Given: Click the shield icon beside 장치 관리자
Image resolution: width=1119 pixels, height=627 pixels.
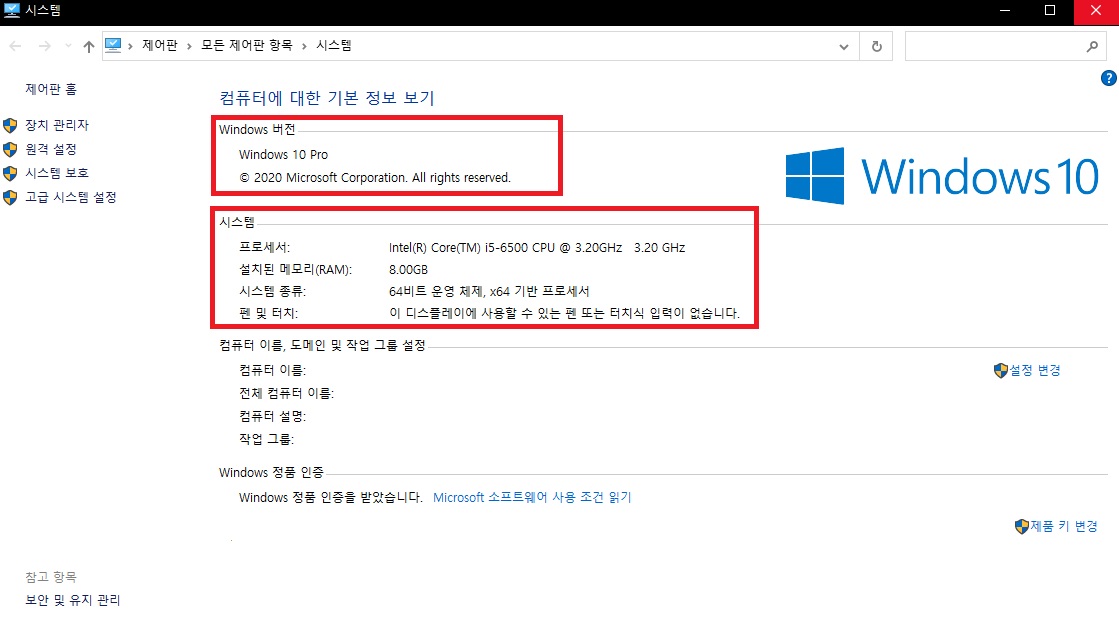Looking at the screenshot, I should (10, 126).
